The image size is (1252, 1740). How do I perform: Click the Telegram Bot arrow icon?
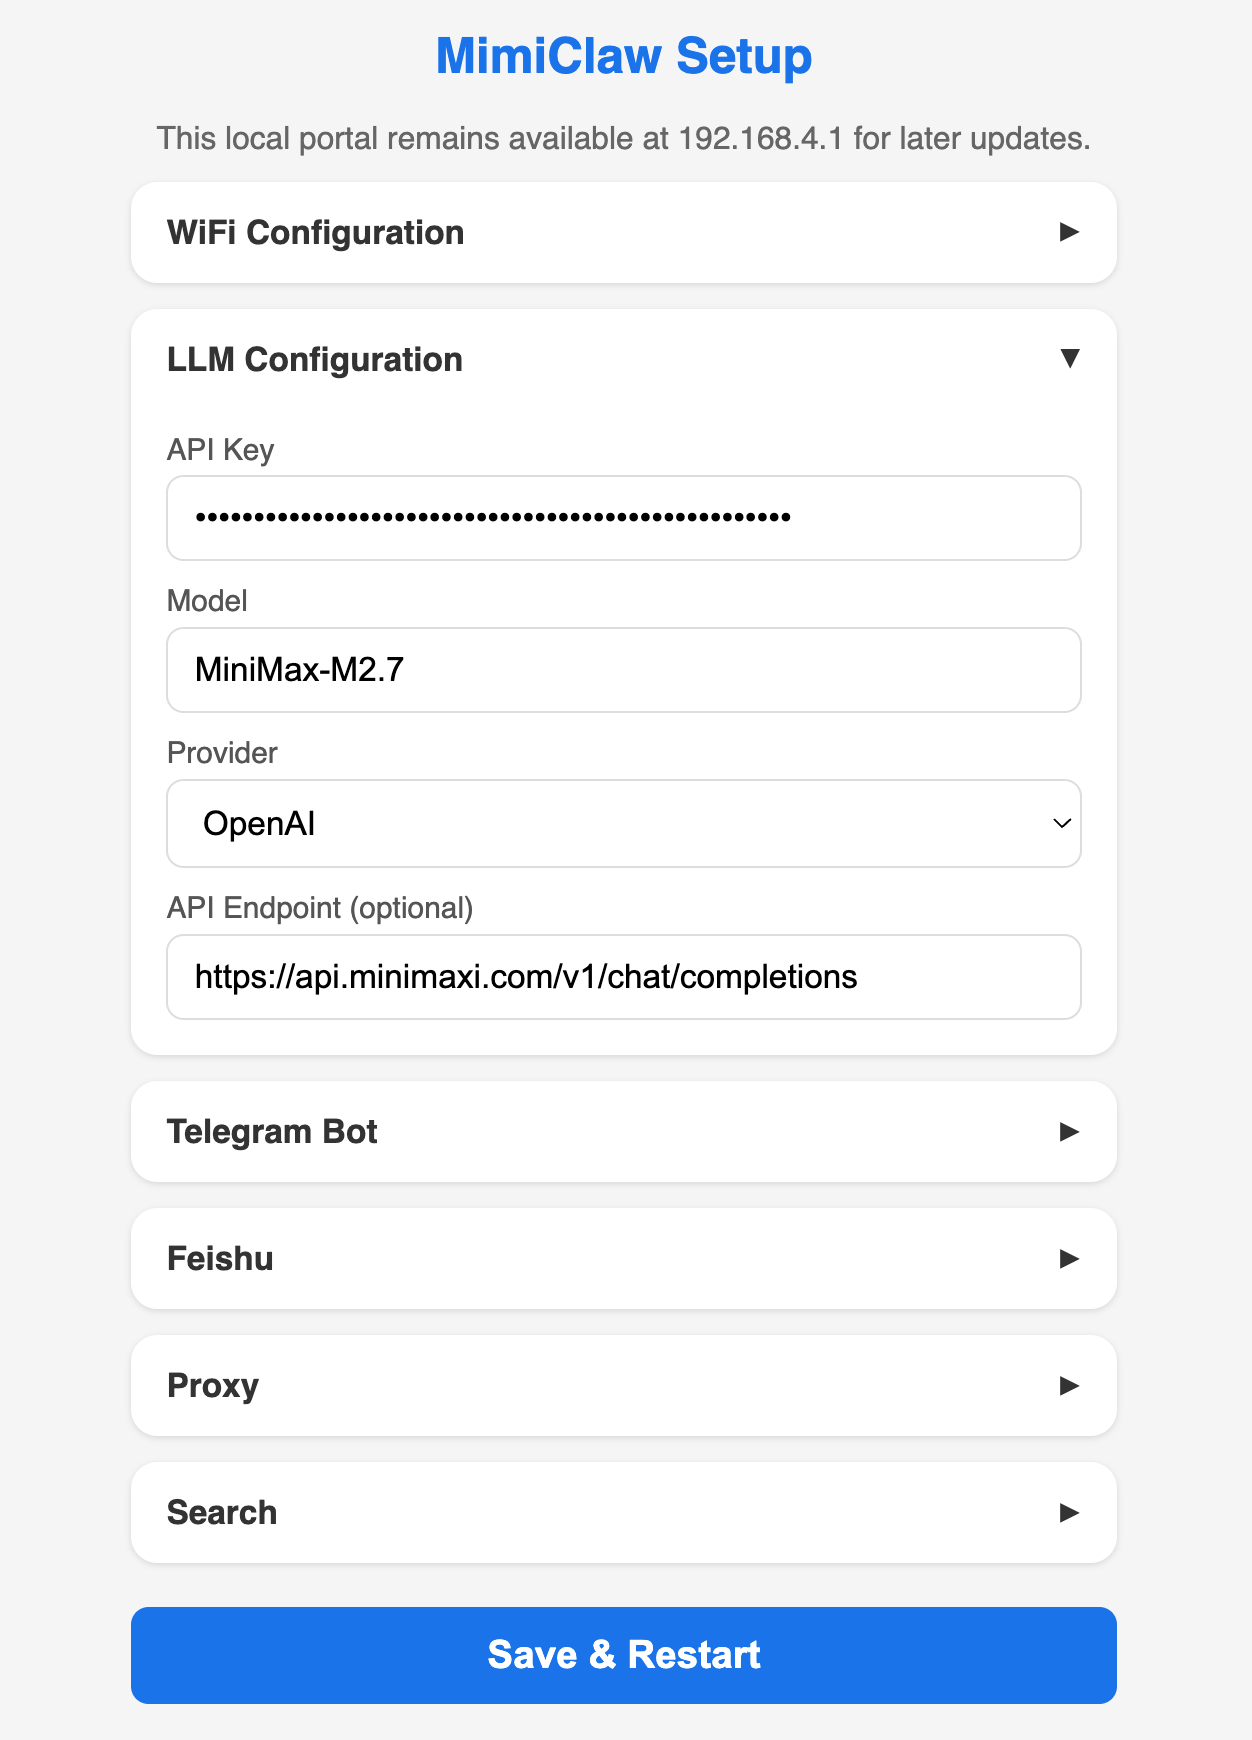(x=1071, y=1131)
